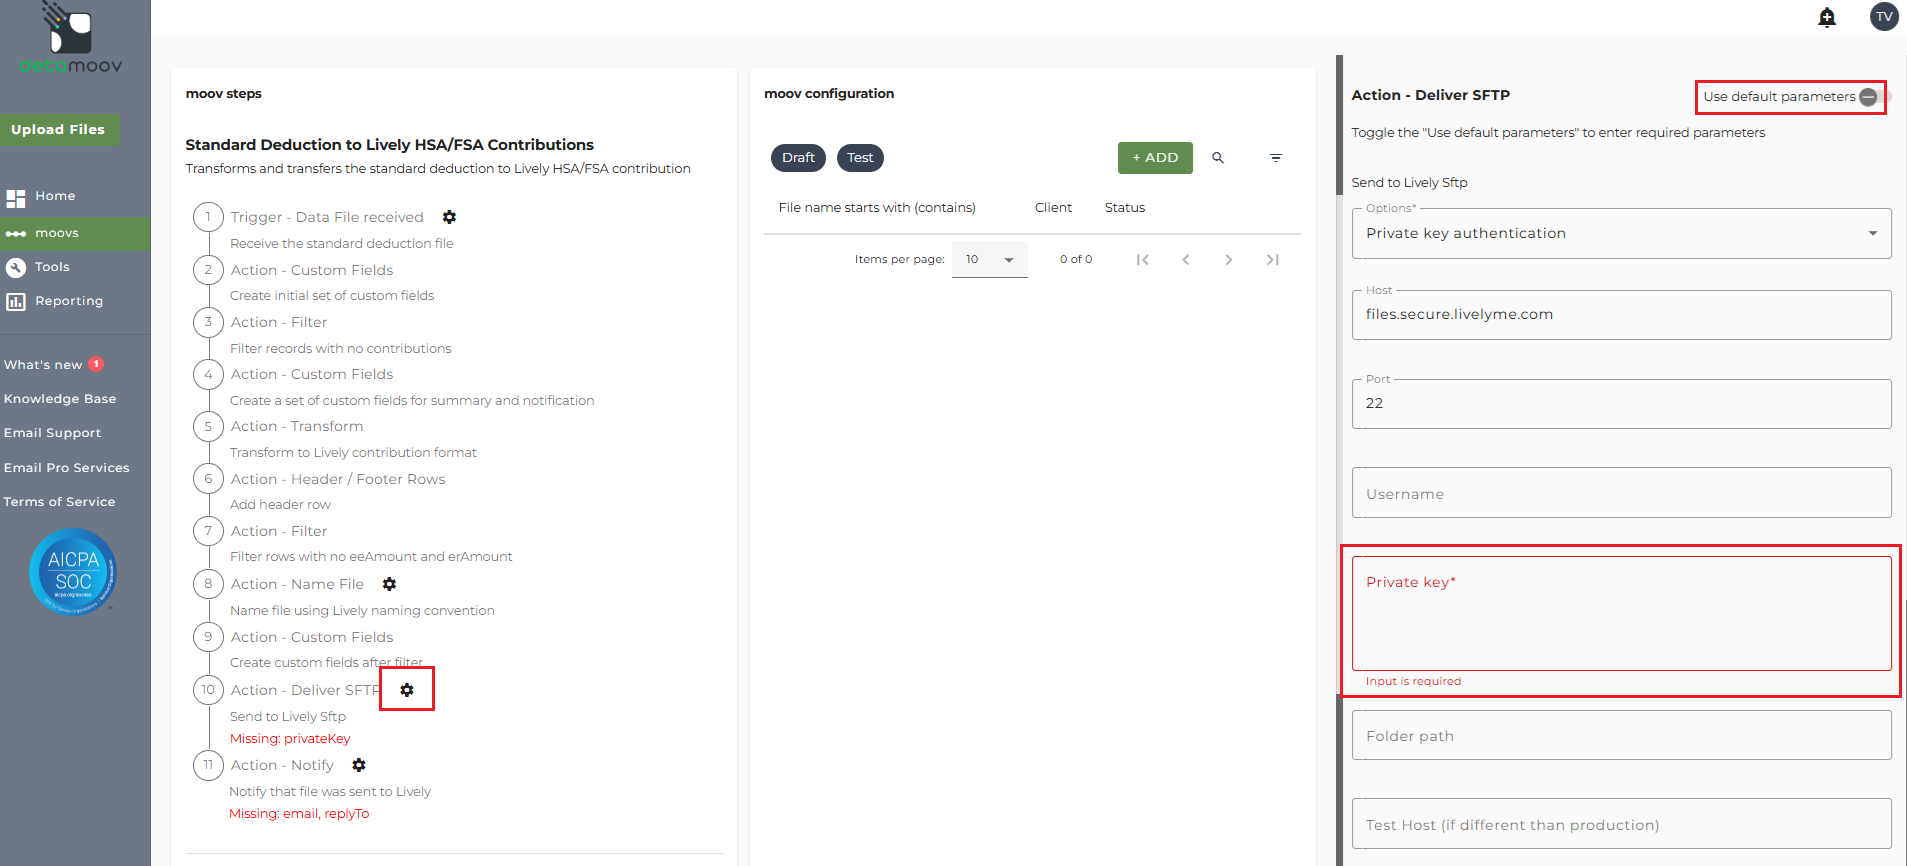Toggle Use default parameters switch
The width and height of the screenshot is (1907, 866).
point(1873,97)
